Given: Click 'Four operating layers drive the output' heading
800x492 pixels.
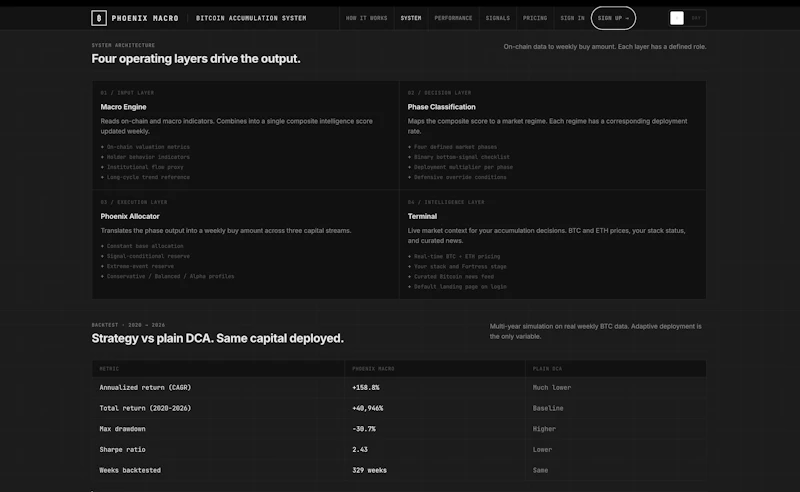Looking at the screenshot, I should pos(196,59).
